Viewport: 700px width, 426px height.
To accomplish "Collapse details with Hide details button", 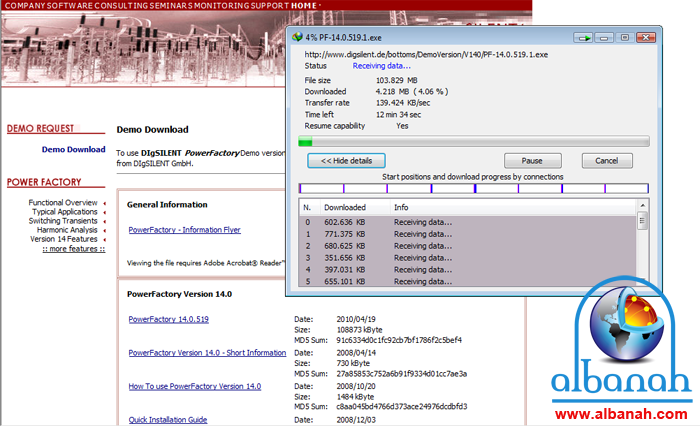I will [345, 160].
